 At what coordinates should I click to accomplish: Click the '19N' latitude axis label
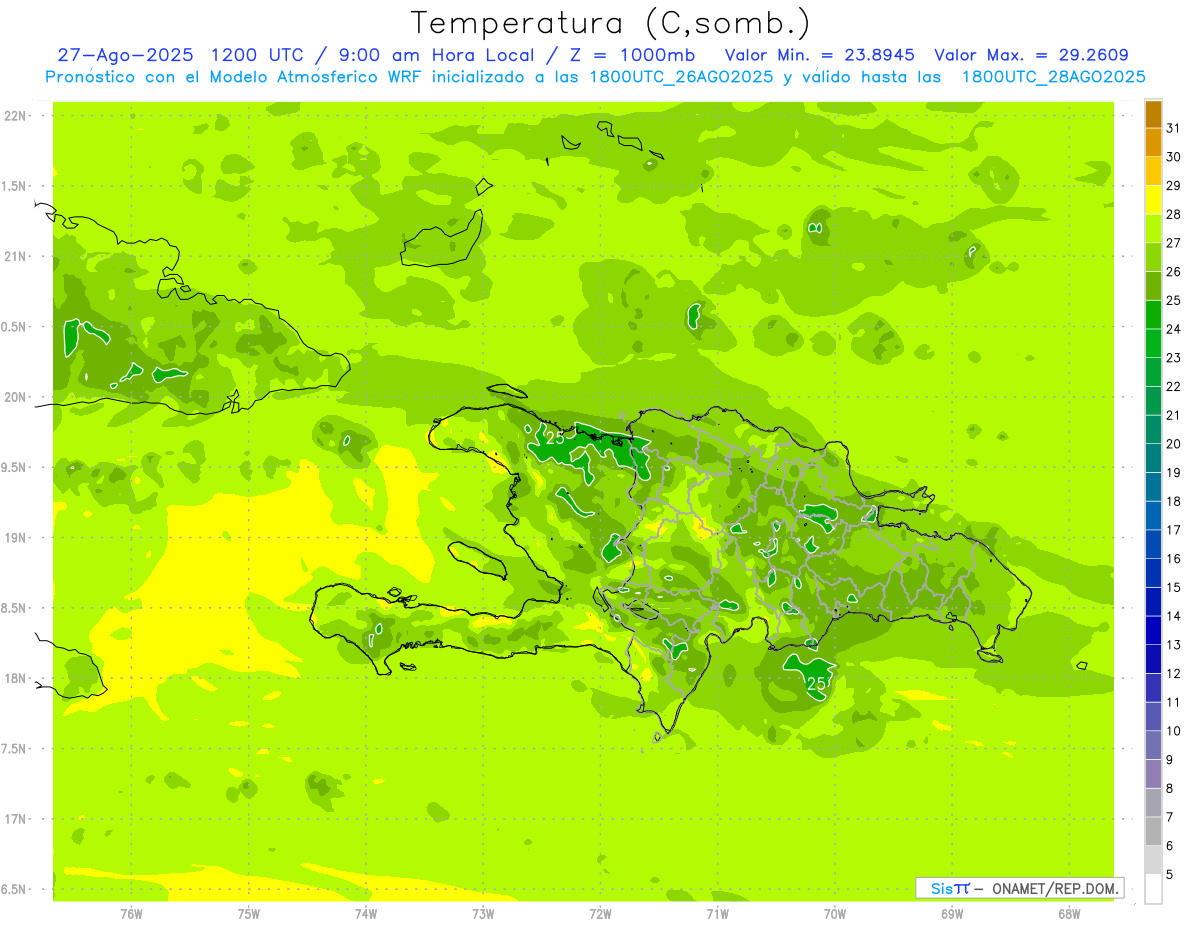pyautogui.click(x=16, y=537)
